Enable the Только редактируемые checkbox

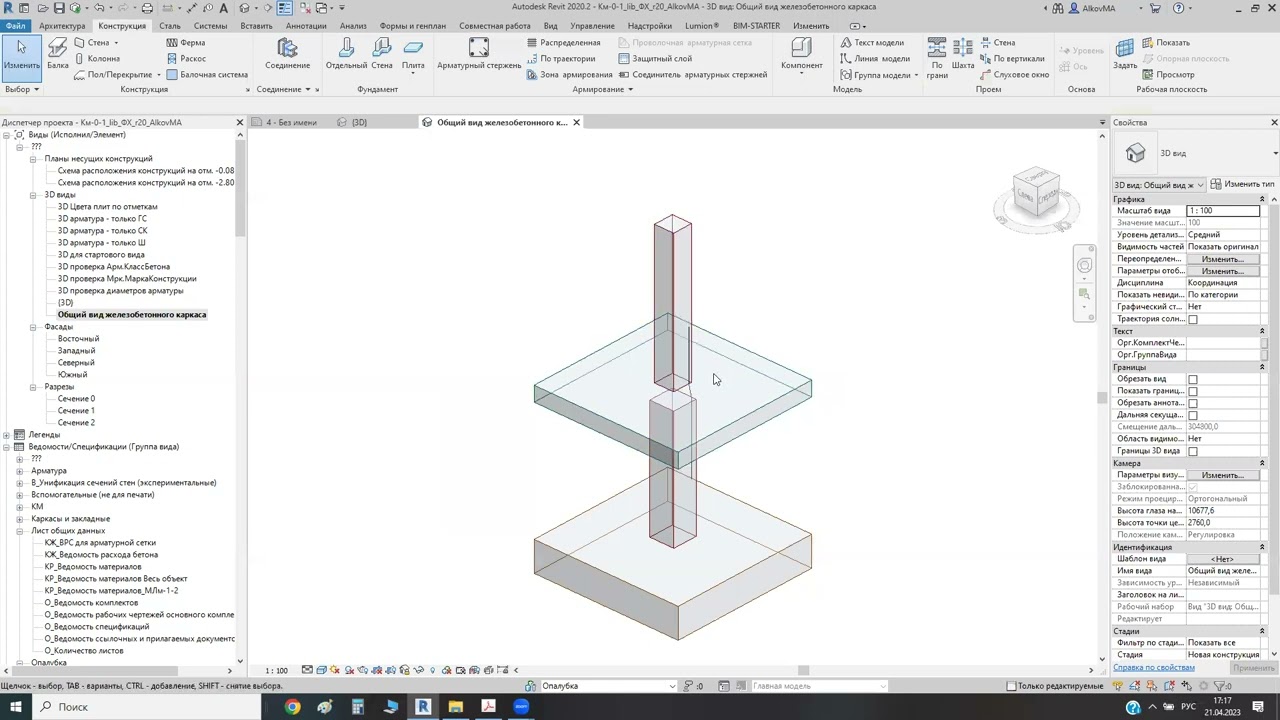(x=1011, y=686)
